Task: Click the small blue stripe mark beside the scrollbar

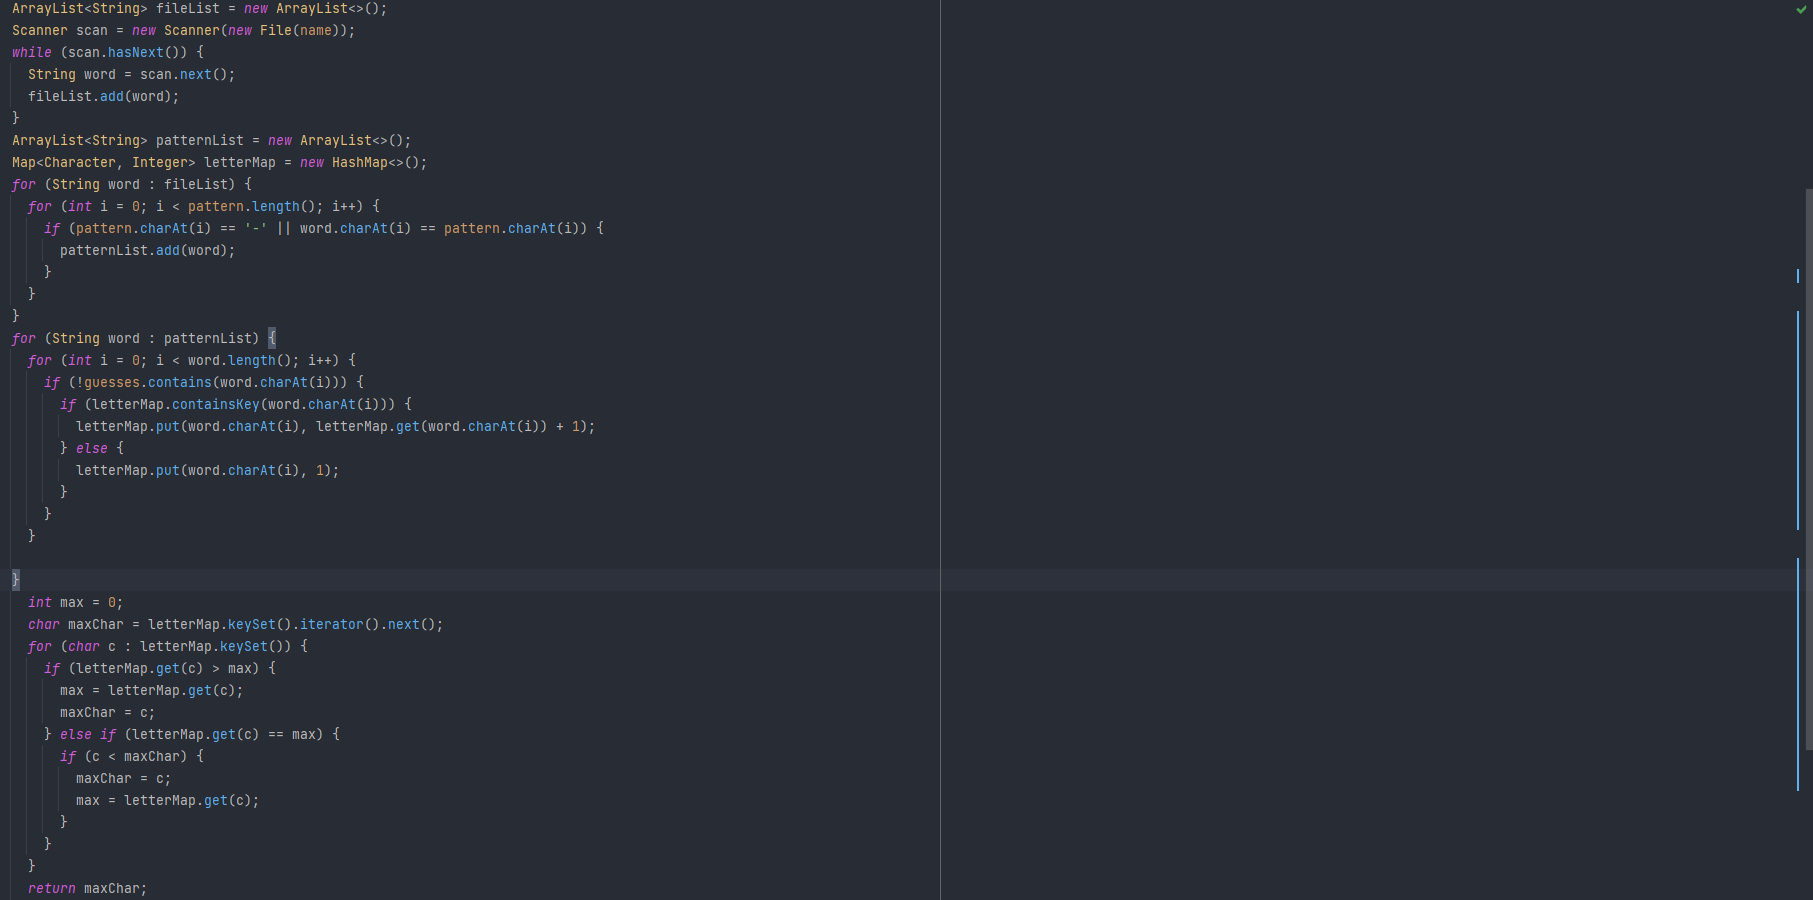Action: click(1797, 275)
